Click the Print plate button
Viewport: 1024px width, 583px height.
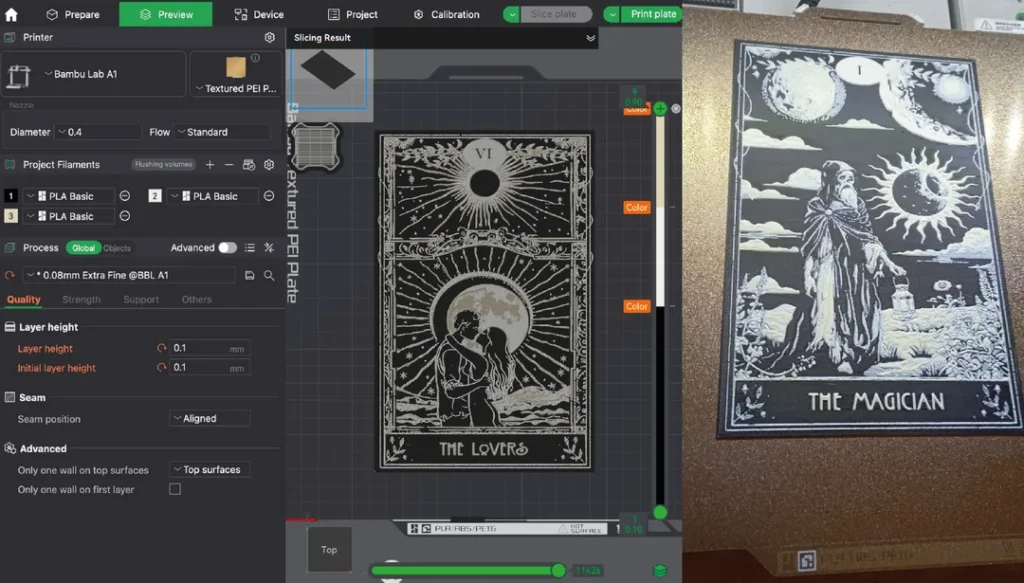tap(653, 14)
